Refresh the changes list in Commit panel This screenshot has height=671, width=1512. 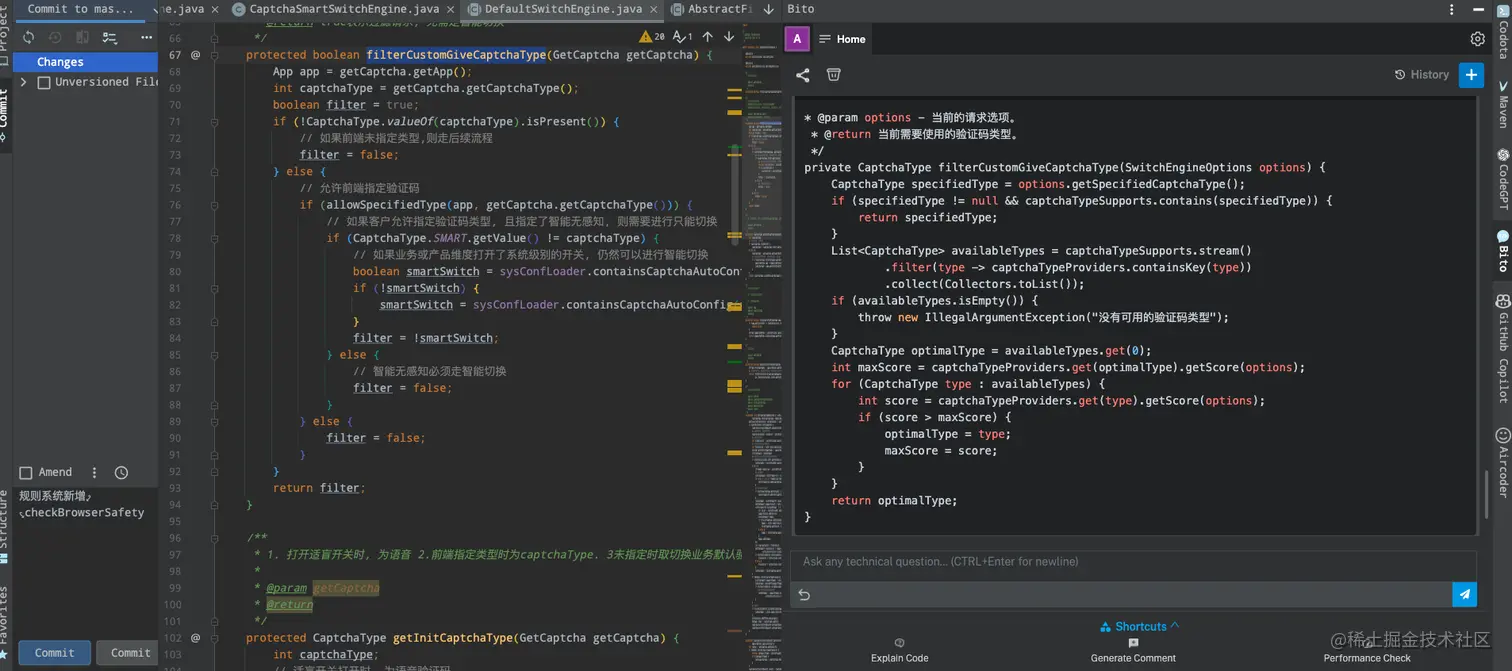point(29,37)
